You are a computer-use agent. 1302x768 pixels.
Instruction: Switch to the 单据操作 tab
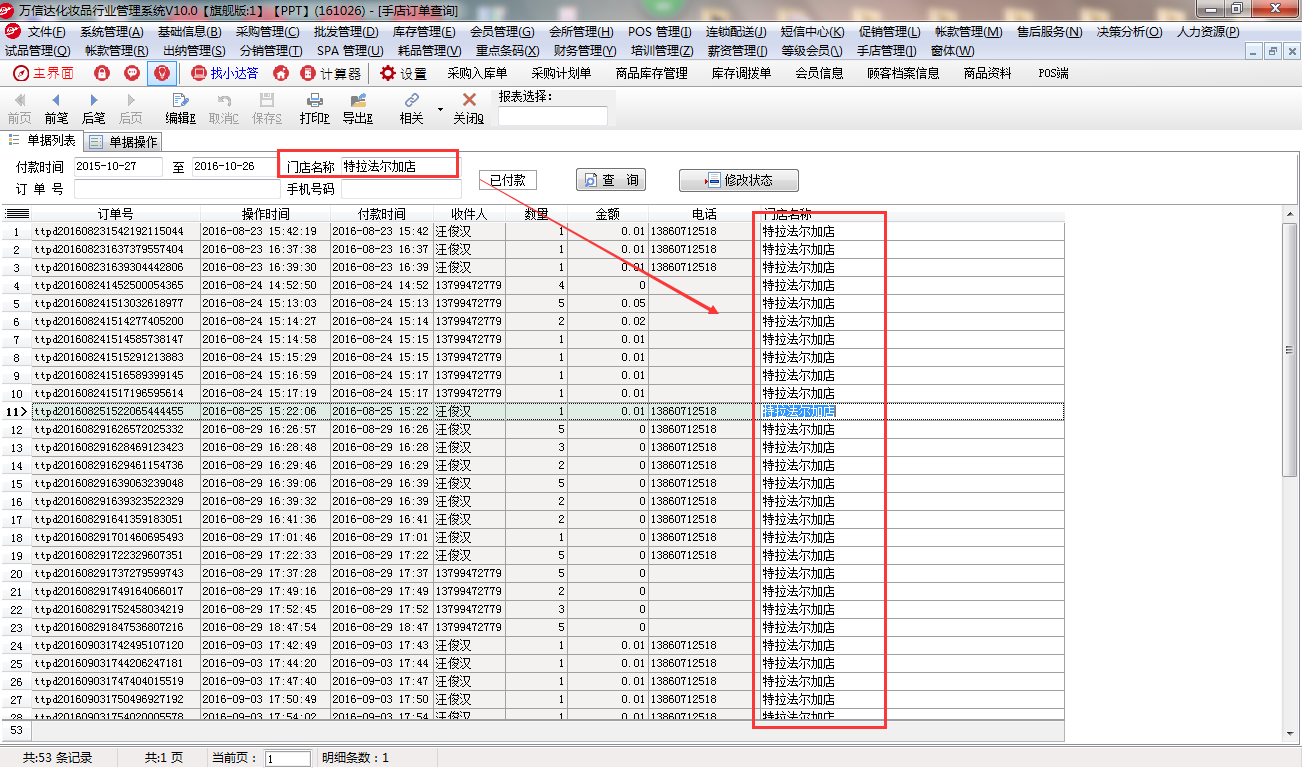(124, 142)
